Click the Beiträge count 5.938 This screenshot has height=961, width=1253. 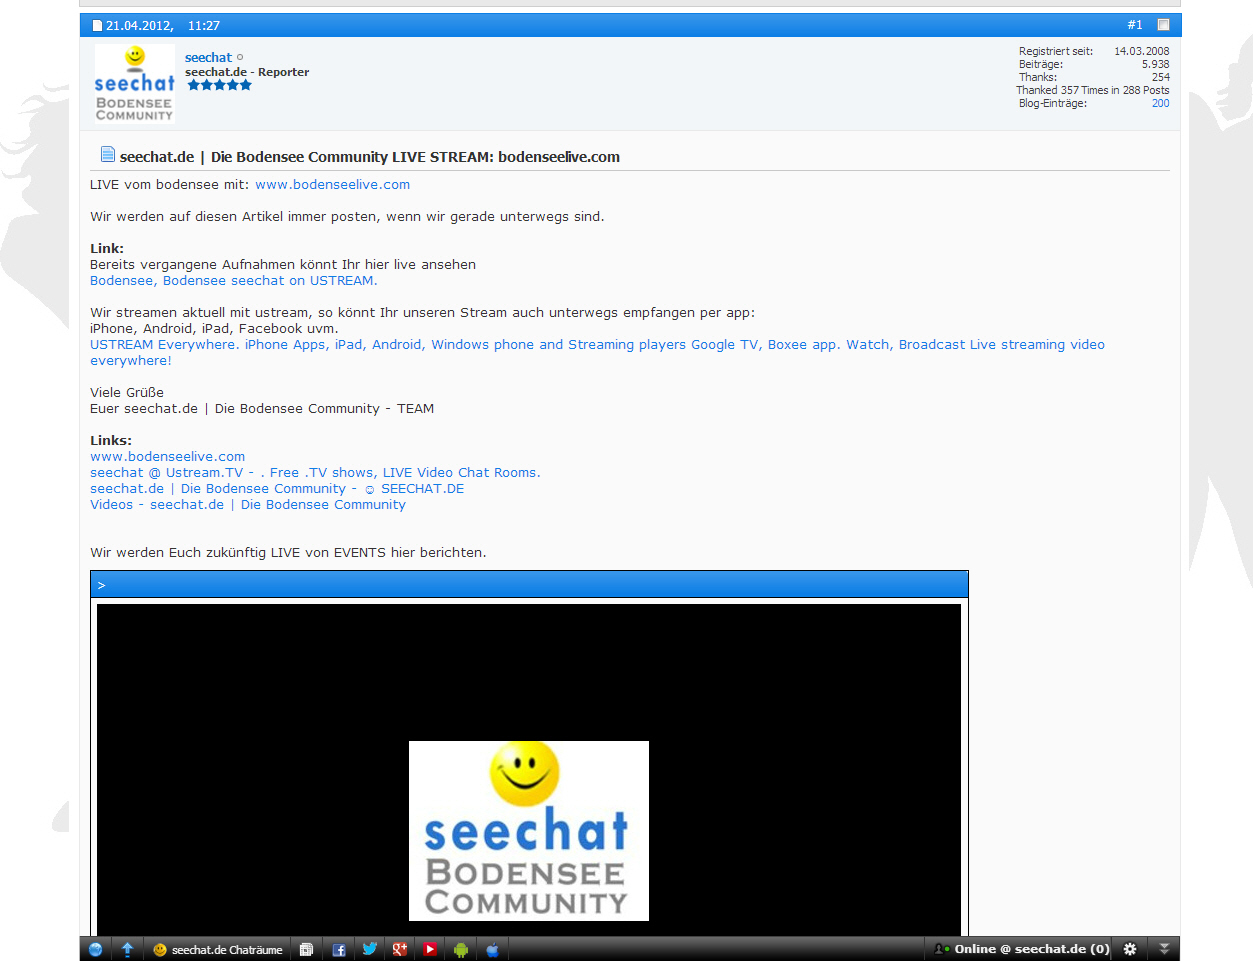pyautogui.click(x=1156, y=64)
